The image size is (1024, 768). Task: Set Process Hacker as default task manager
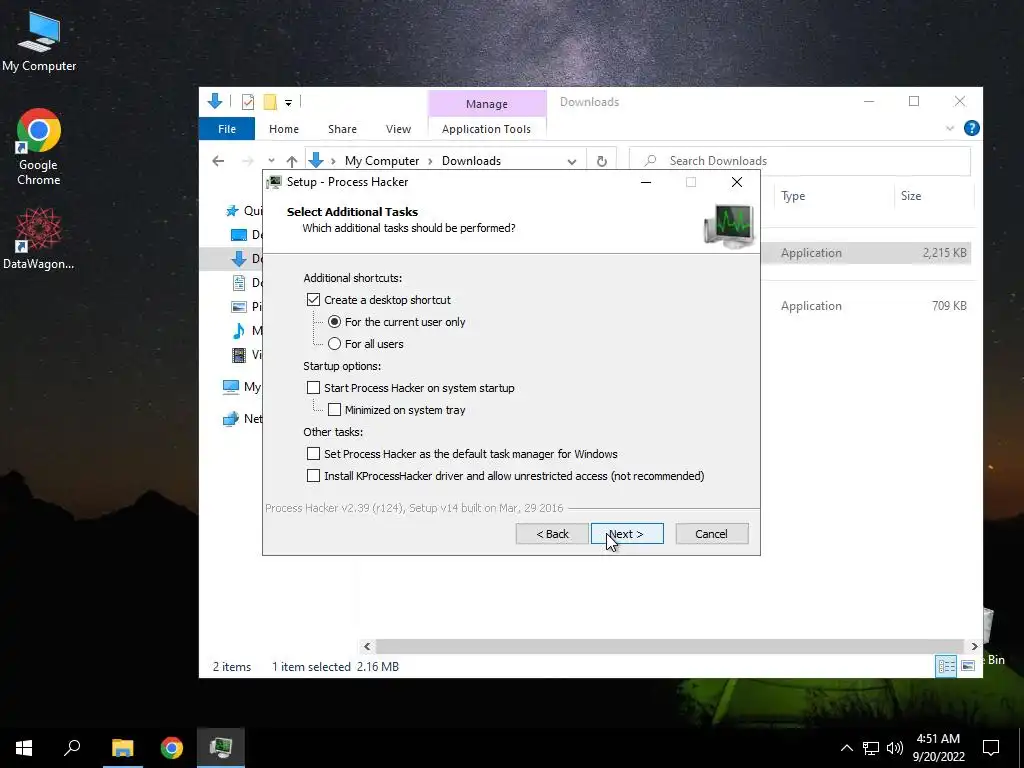tap(313, 454)
